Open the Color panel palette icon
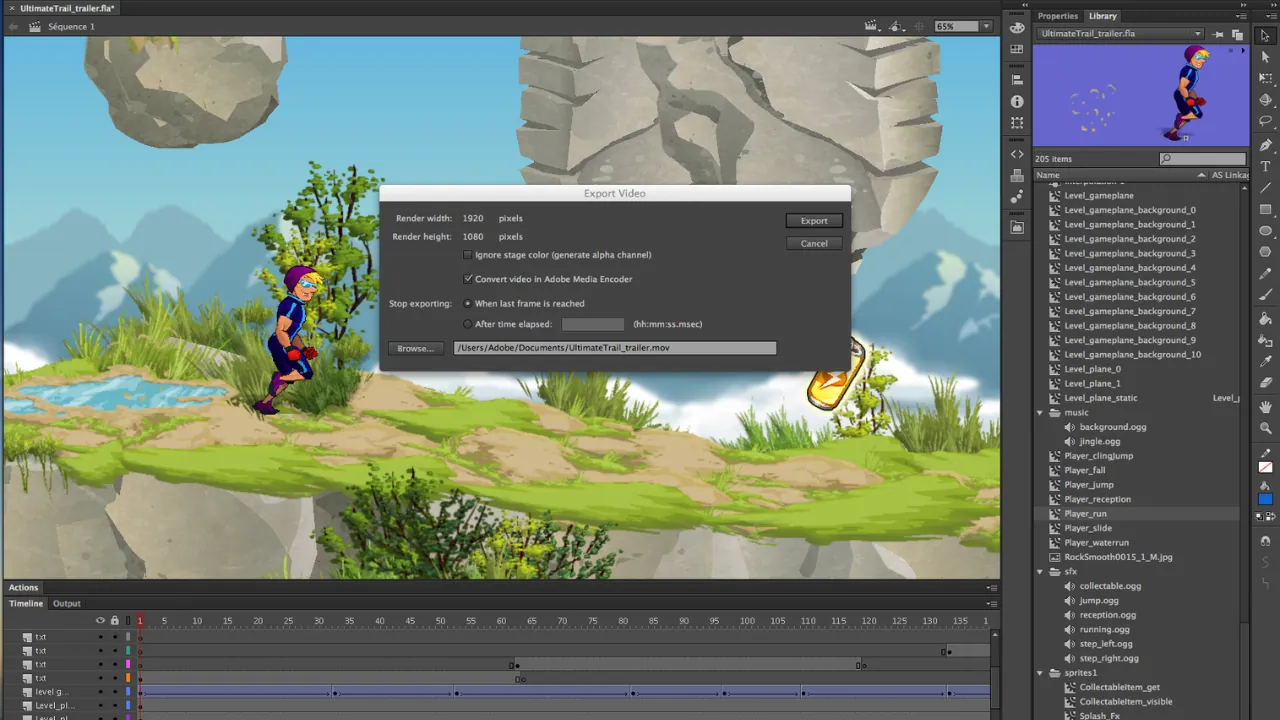1280x720 pixels. pyautogui.click(x=1017, y=28)
